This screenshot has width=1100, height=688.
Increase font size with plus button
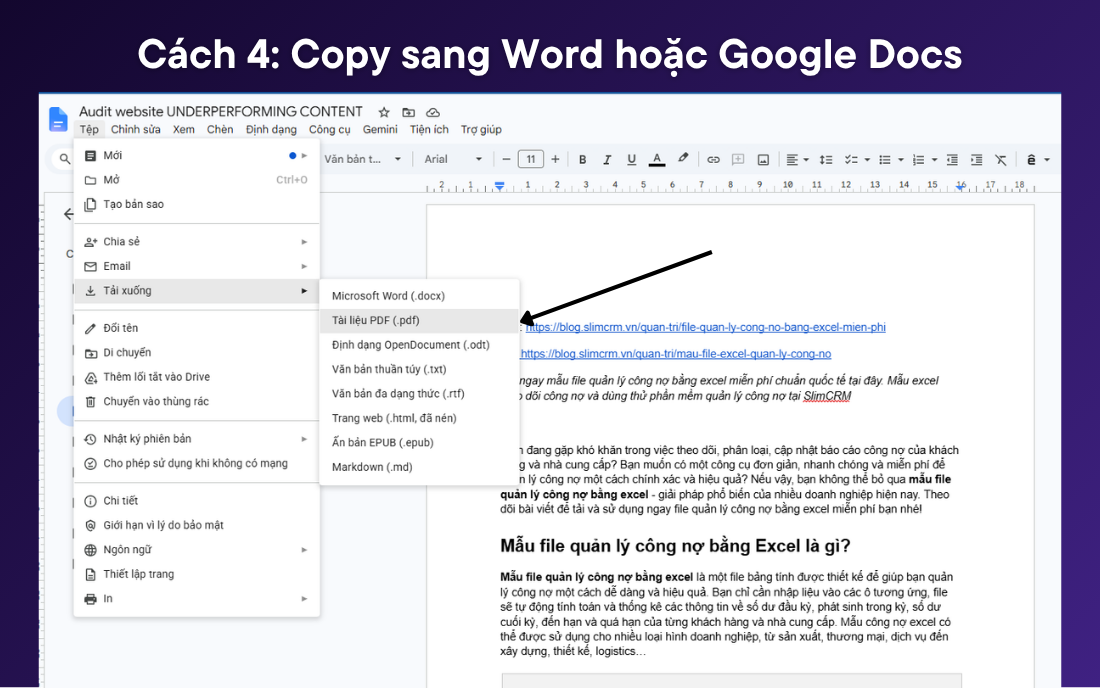(555, 159)
